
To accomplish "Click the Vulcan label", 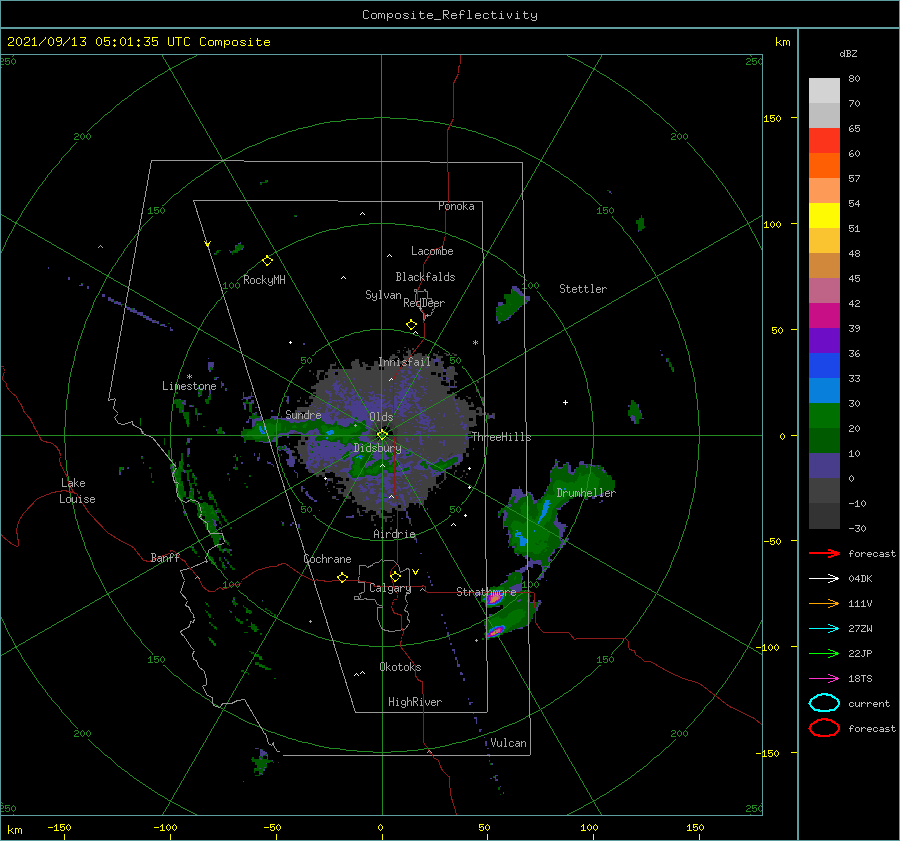I will [x=509, y=743].
